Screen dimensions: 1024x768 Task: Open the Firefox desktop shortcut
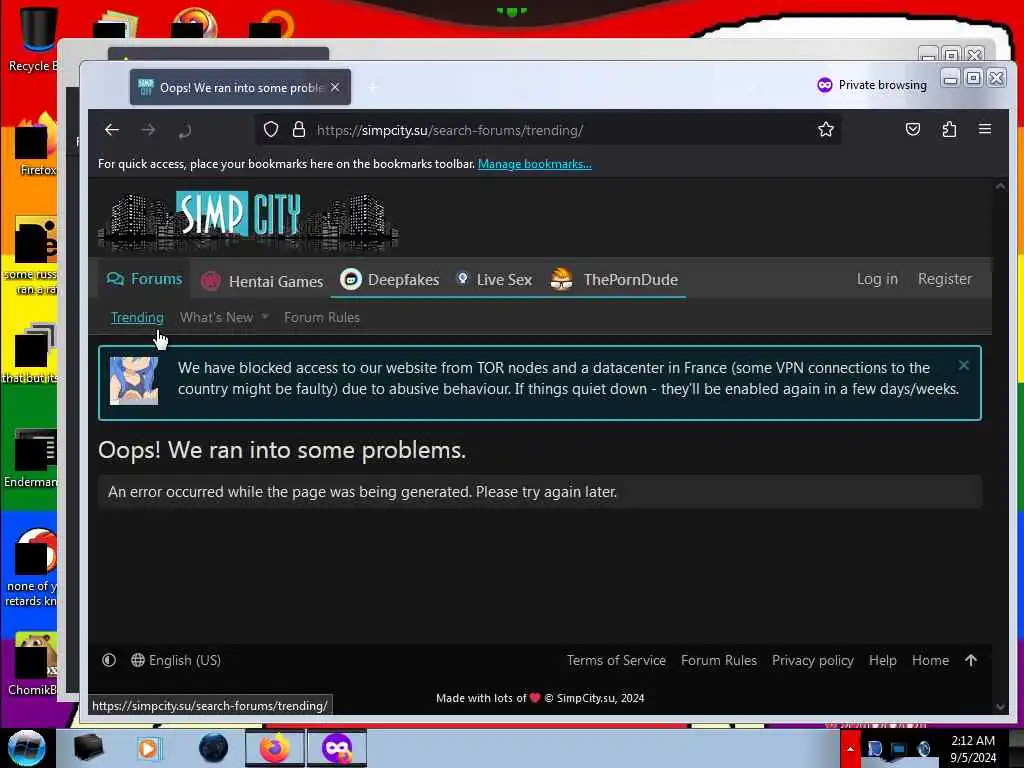(x=37, y=145)
